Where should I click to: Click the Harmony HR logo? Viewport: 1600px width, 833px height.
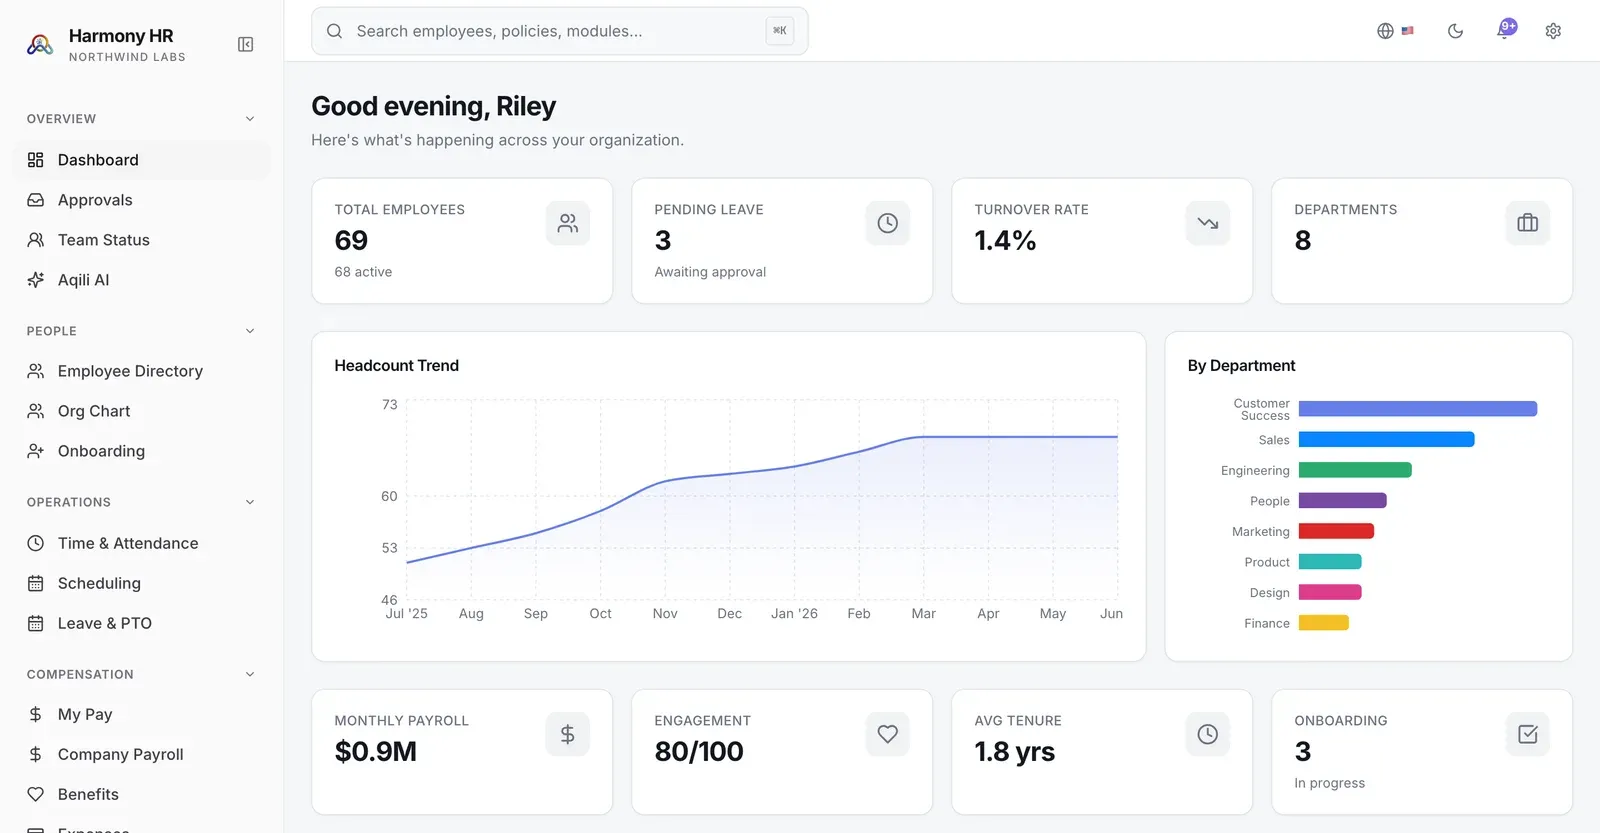tap(40, 44)
